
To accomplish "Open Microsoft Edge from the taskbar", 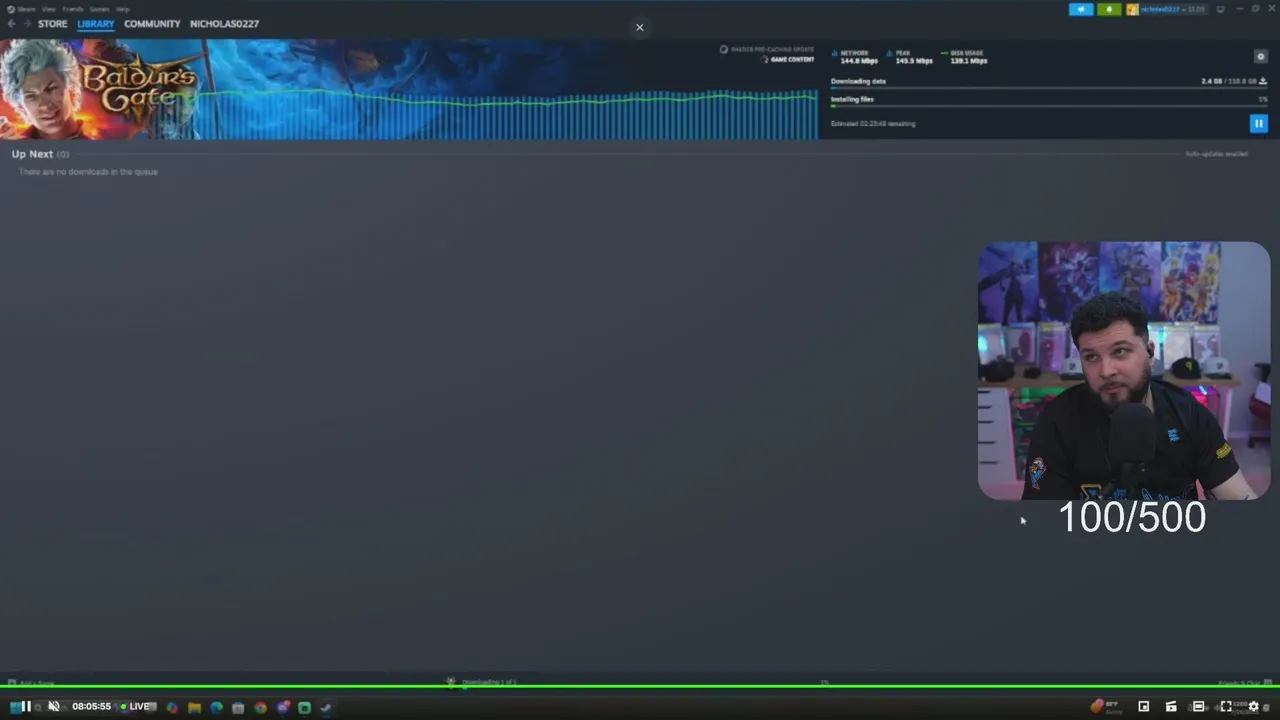I will pyautogui.click(x=216, y=708).
